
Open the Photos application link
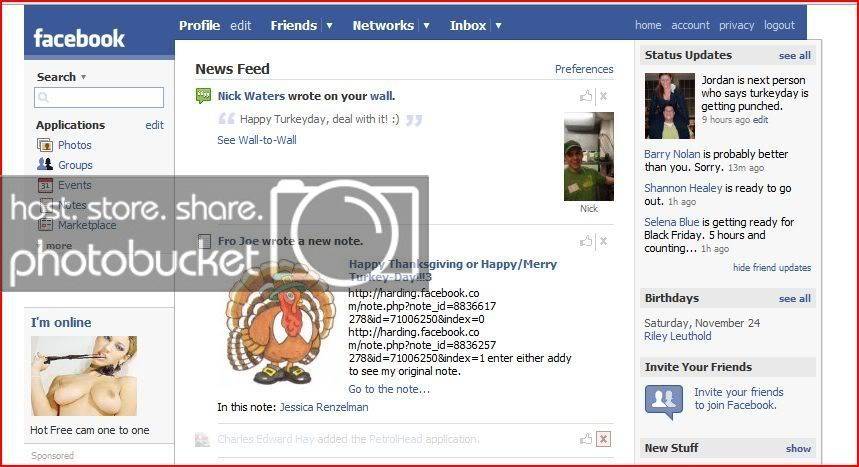75,145
